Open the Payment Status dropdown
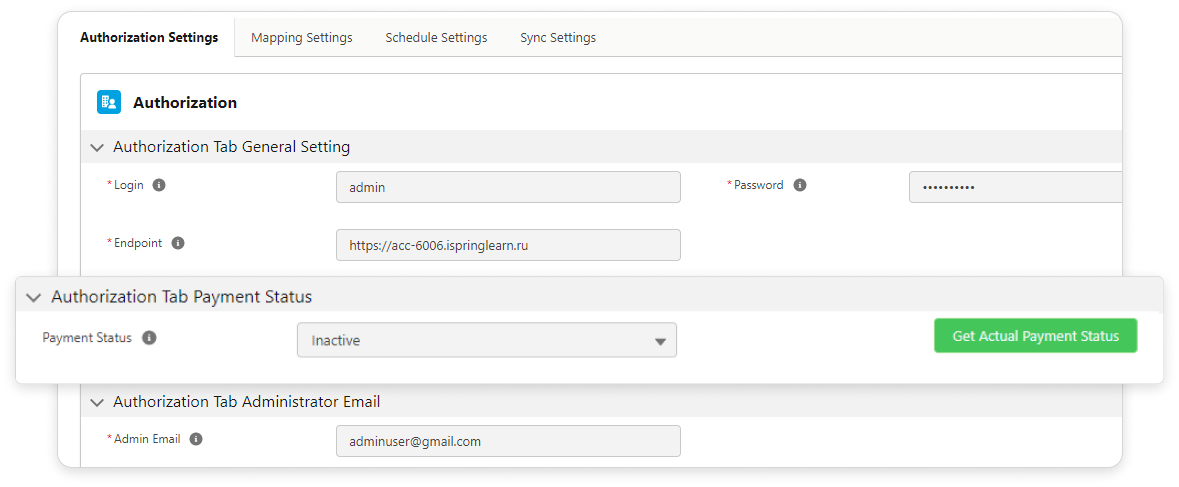This screenshot has width=1179, height=487. (x=487, y=340)
